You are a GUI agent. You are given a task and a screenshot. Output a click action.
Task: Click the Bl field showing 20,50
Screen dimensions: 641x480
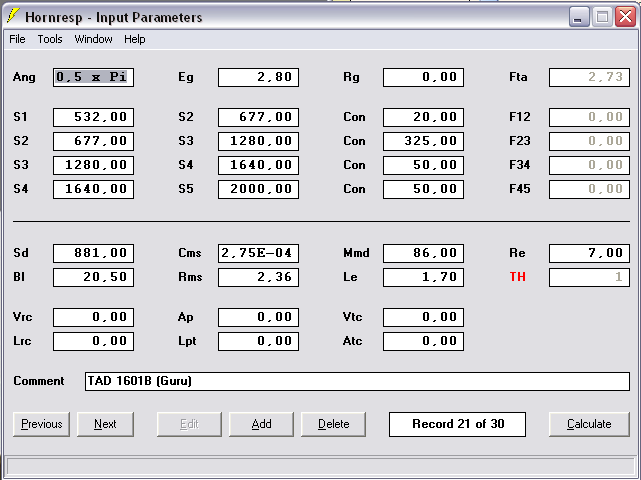[x=94, y=277]
